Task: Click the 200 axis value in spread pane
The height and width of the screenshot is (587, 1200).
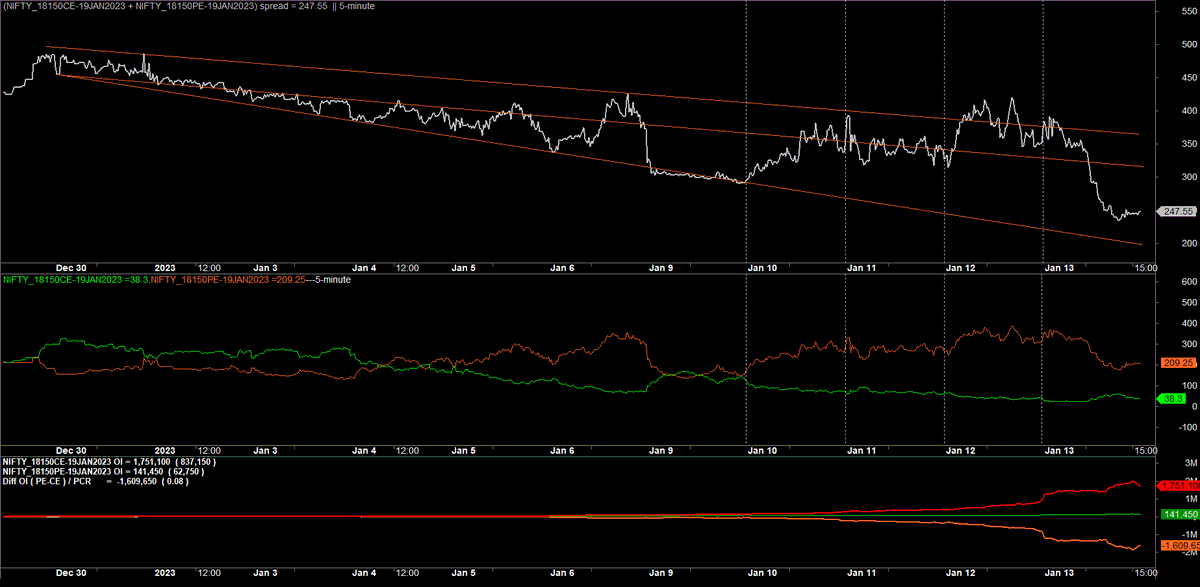Action: (x=1189, y=243)
